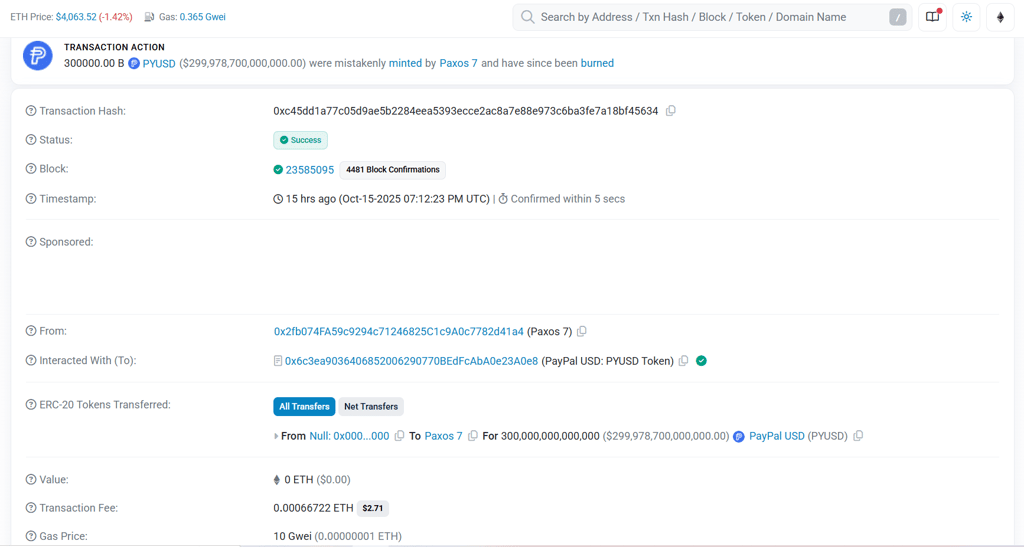Click the 0.00066722 ETH fee text

pyautogui.click(x=313, y=508)
